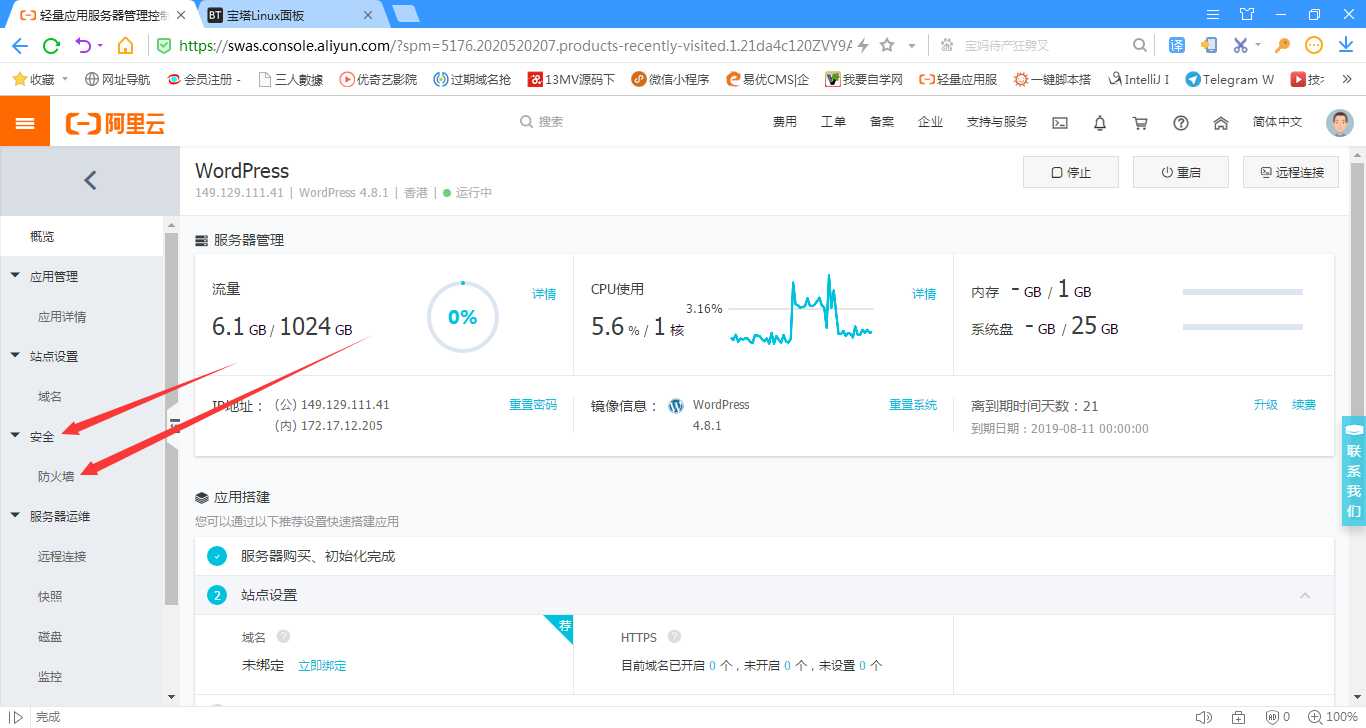Viewport: 1366px width, 728px height.
Task: Reload the page with the refresh icon
Action: tap(52, 46)
